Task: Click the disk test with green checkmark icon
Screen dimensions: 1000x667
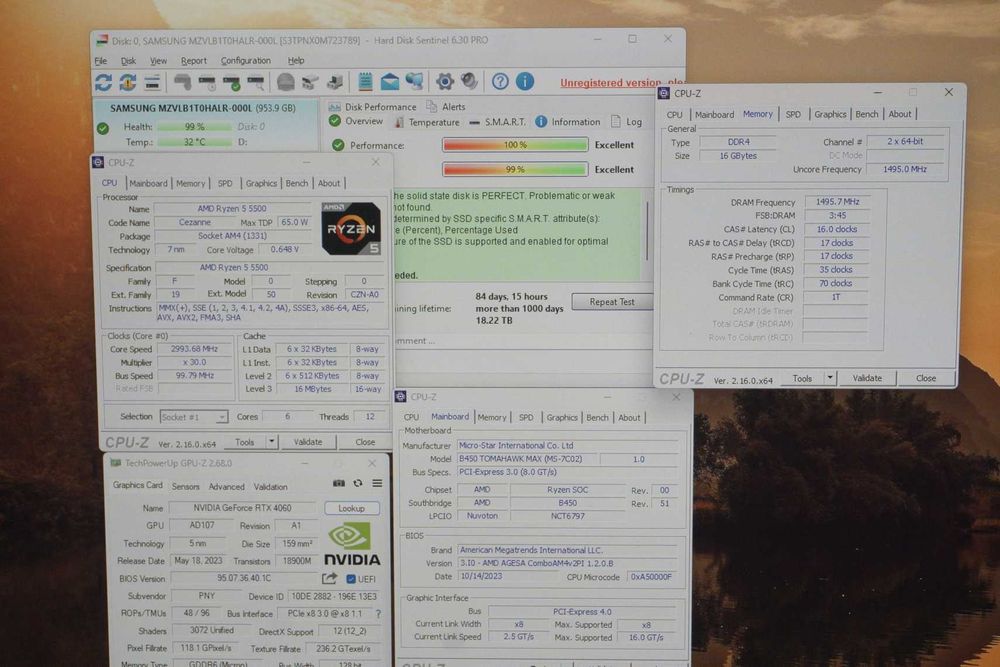Action: point(232,82)
